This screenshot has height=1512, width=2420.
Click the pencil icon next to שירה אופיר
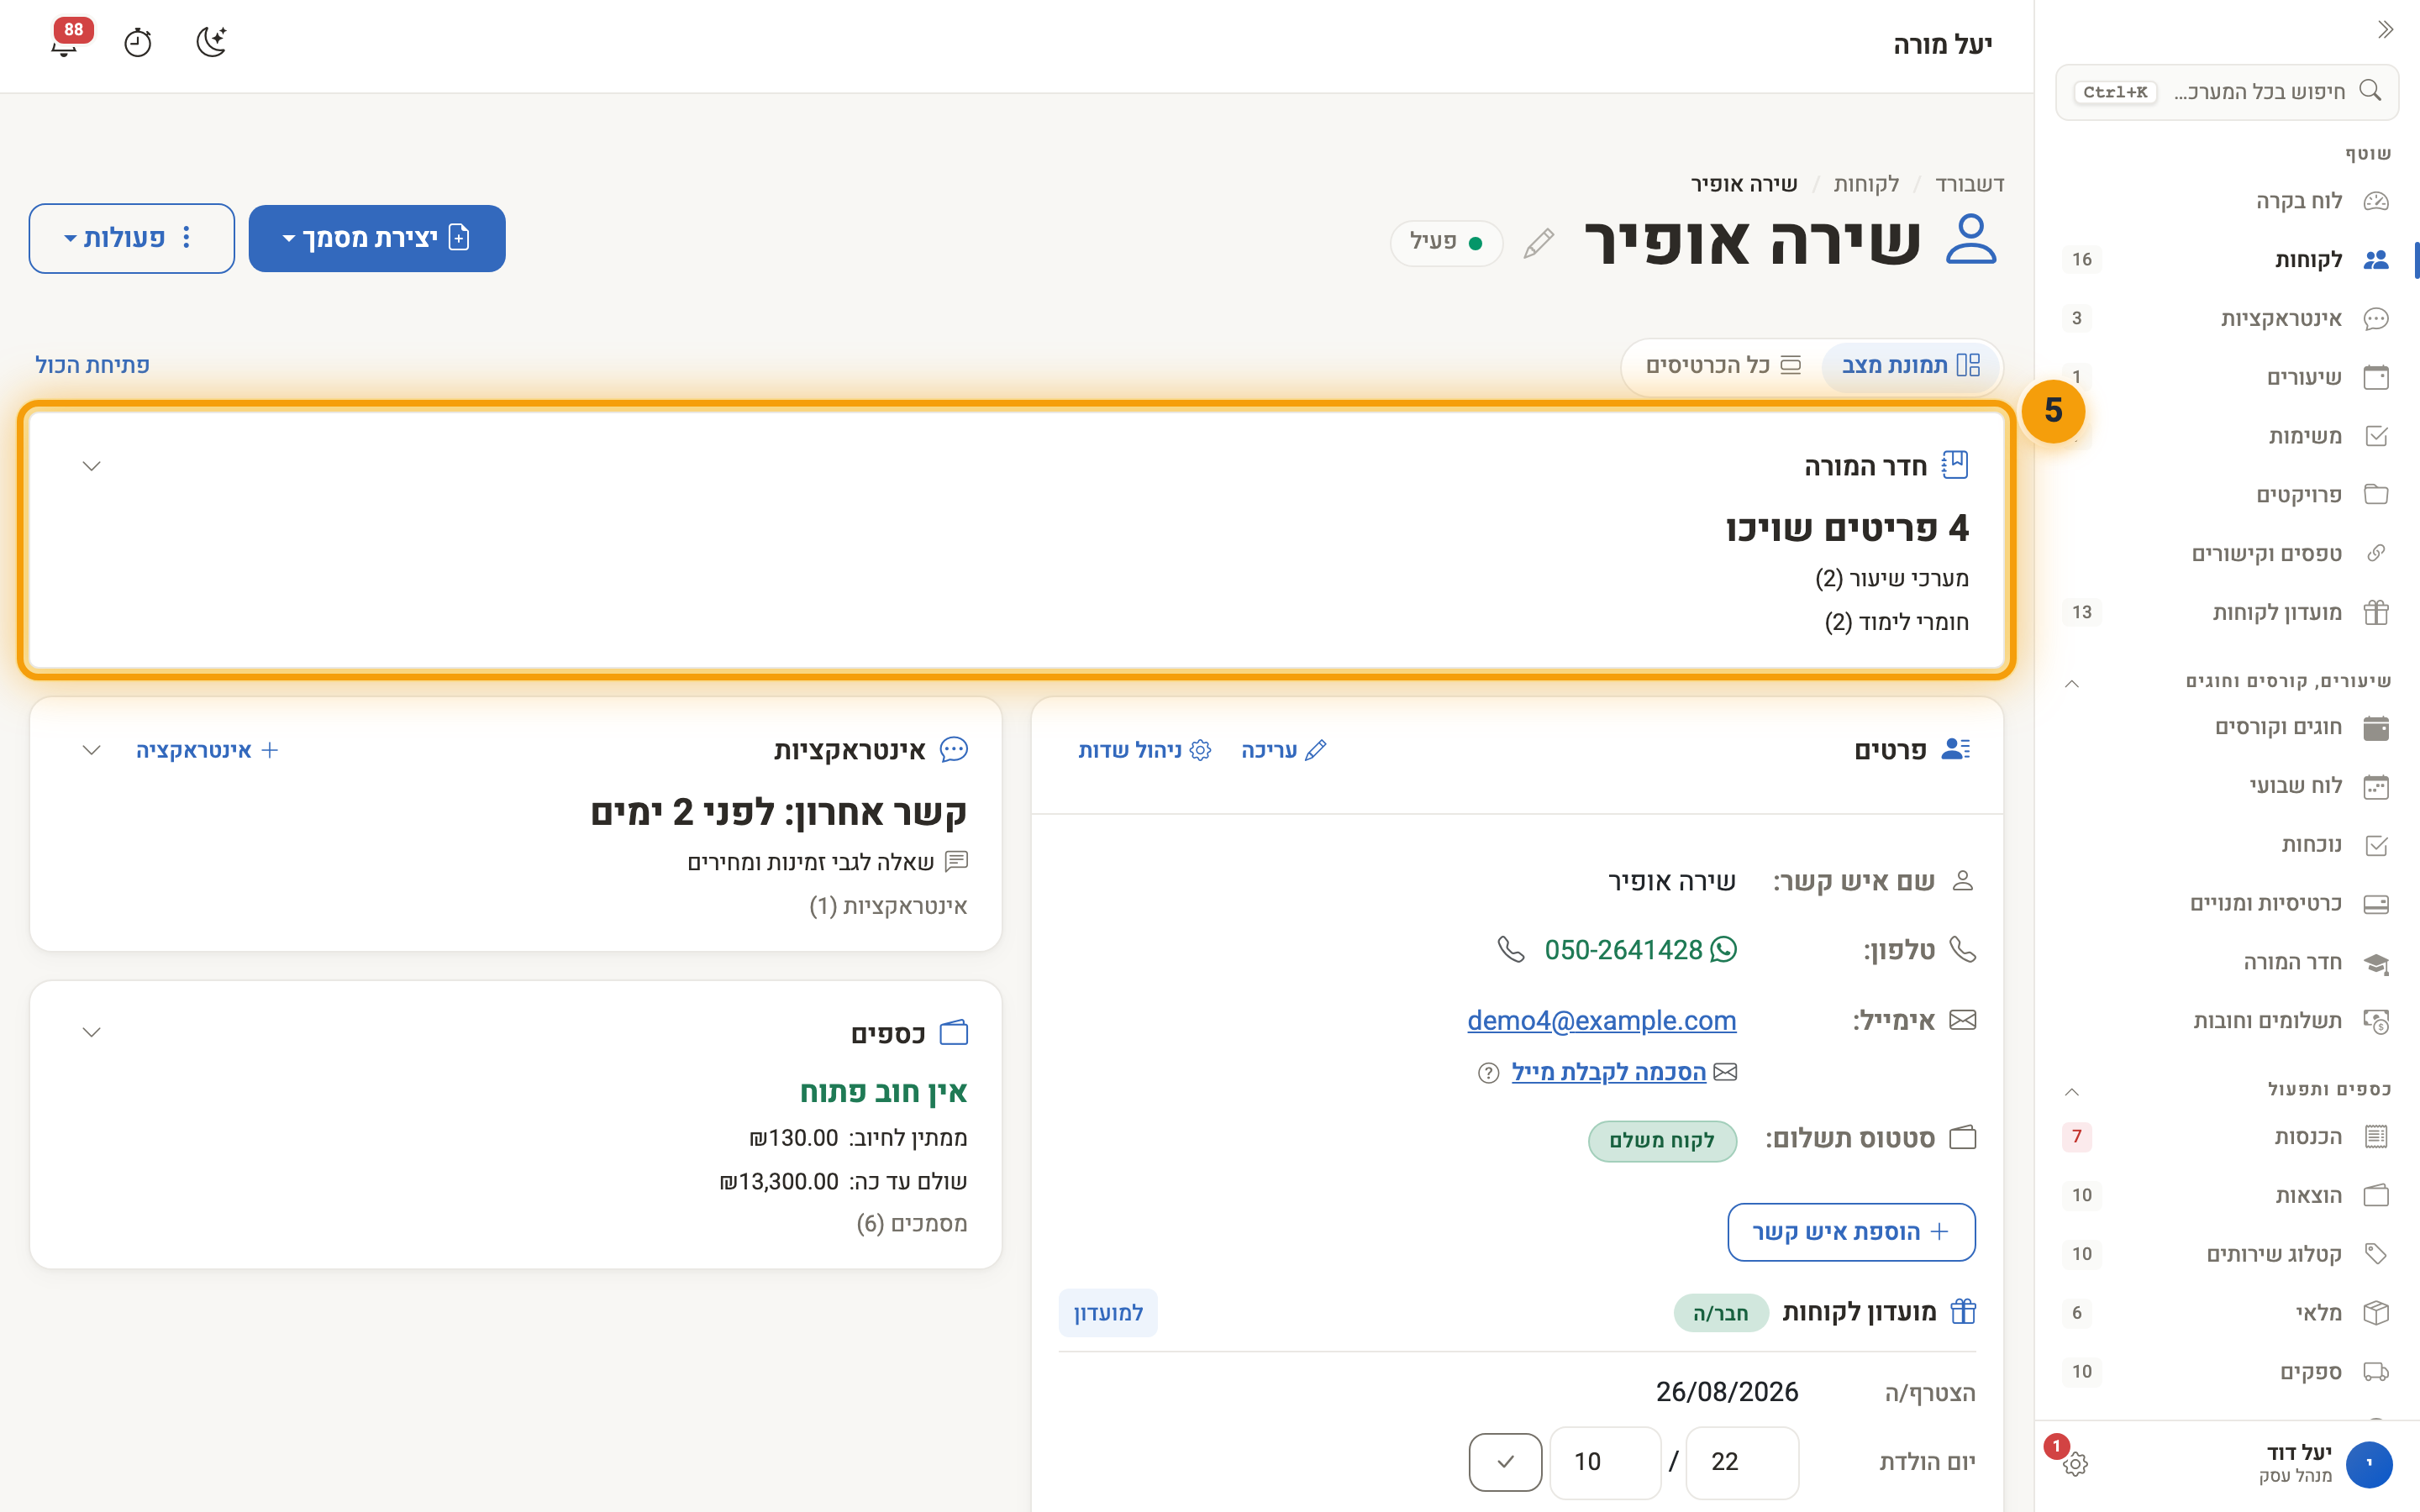(x=1539, y=243)
